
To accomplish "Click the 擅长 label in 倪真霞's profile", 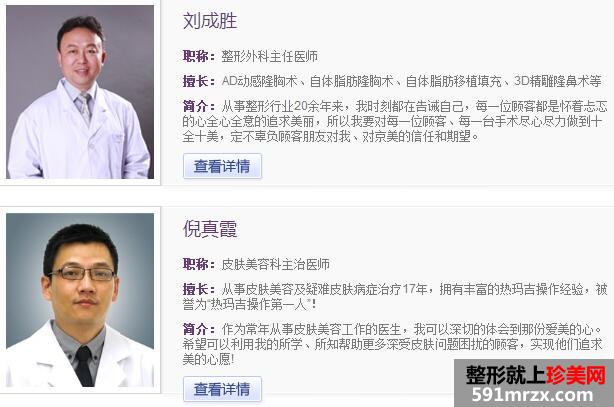I will coord(199,289).
